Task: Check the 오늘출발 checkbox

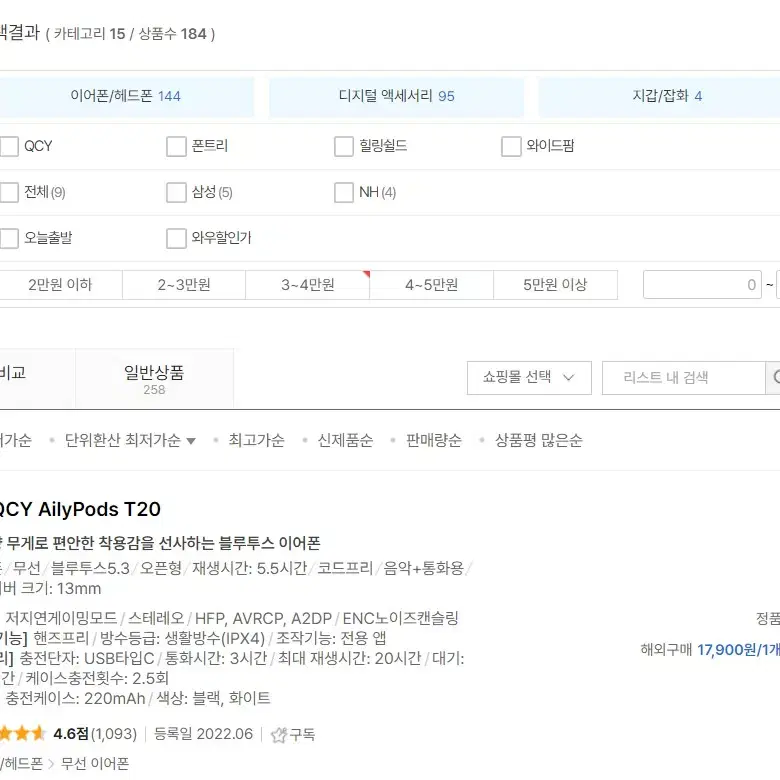Action: click(x=8, y=238)
